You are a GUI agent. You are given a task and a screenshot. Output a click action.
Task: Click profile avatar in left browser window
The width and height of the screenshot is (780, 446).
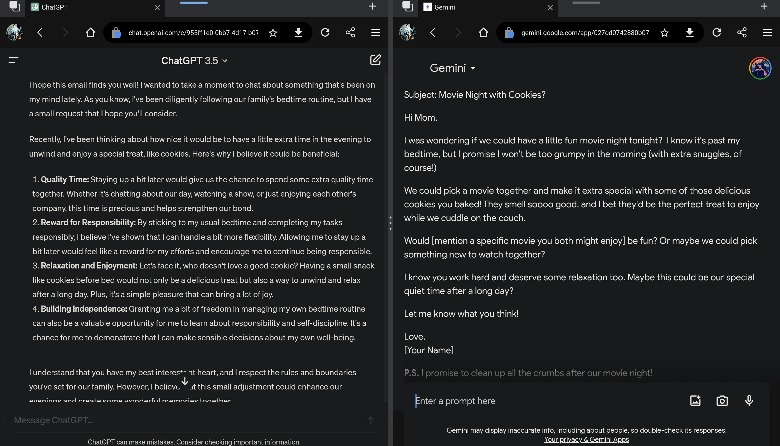click(x=14, y=33)
